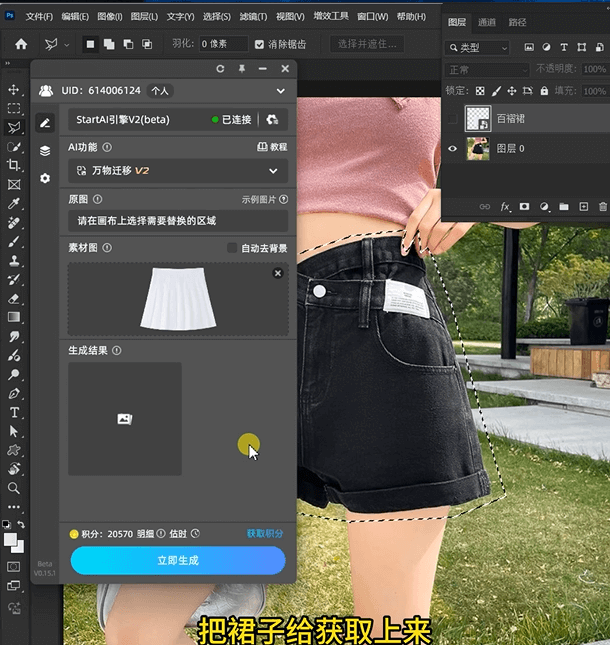Select the Brush tool

(x=14, y=241)
